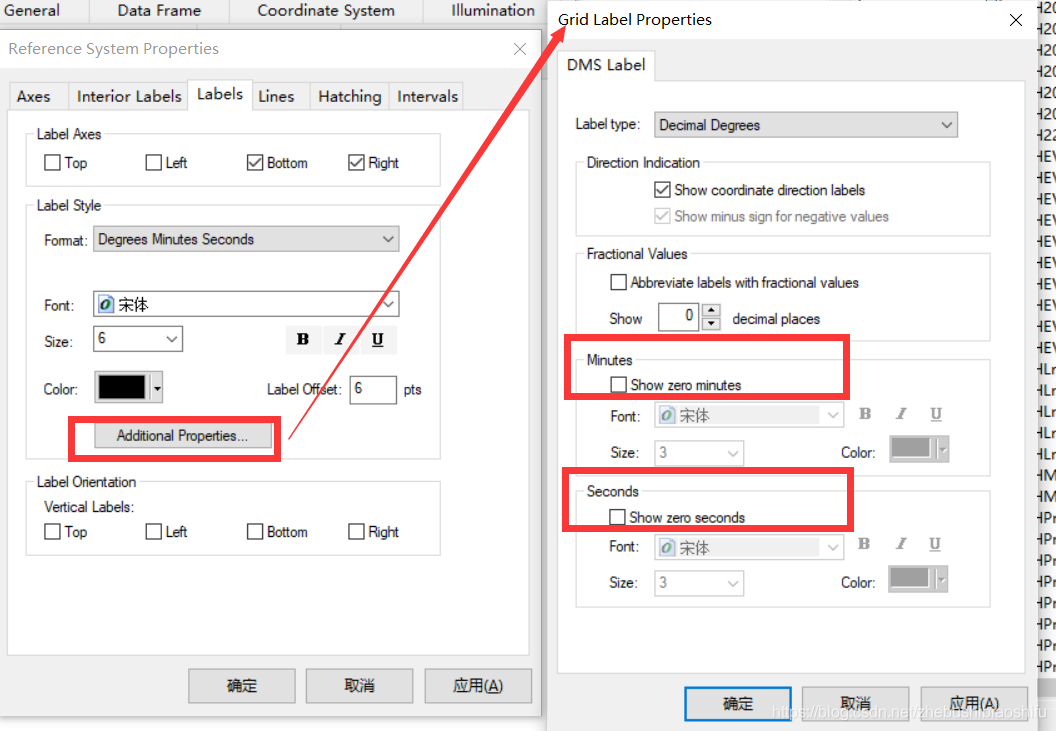Confirm Reference System Properties with 确定
Screen dimensions: 1056x731
click(242, 686)
